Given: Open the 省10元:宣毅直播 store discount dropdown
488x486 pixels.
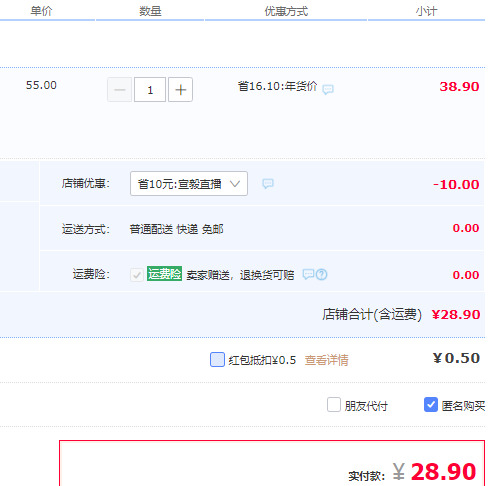Looking at the screenshot, I should [x=189, y=183].
